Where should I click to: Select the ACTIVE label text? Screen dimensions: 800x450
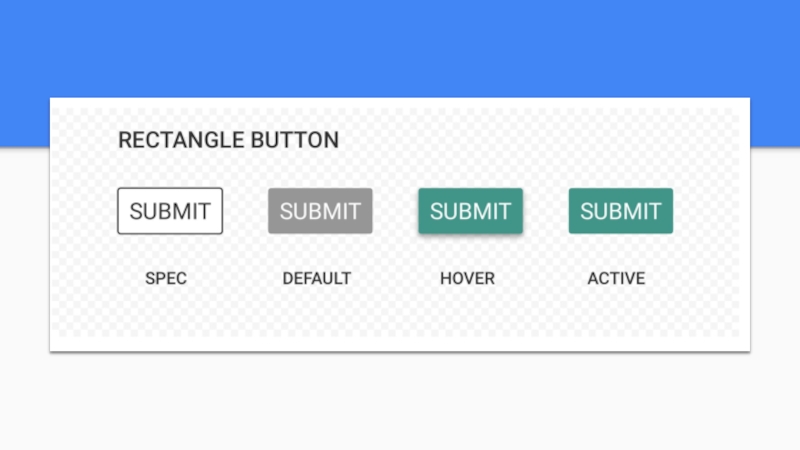click(616, 278)
